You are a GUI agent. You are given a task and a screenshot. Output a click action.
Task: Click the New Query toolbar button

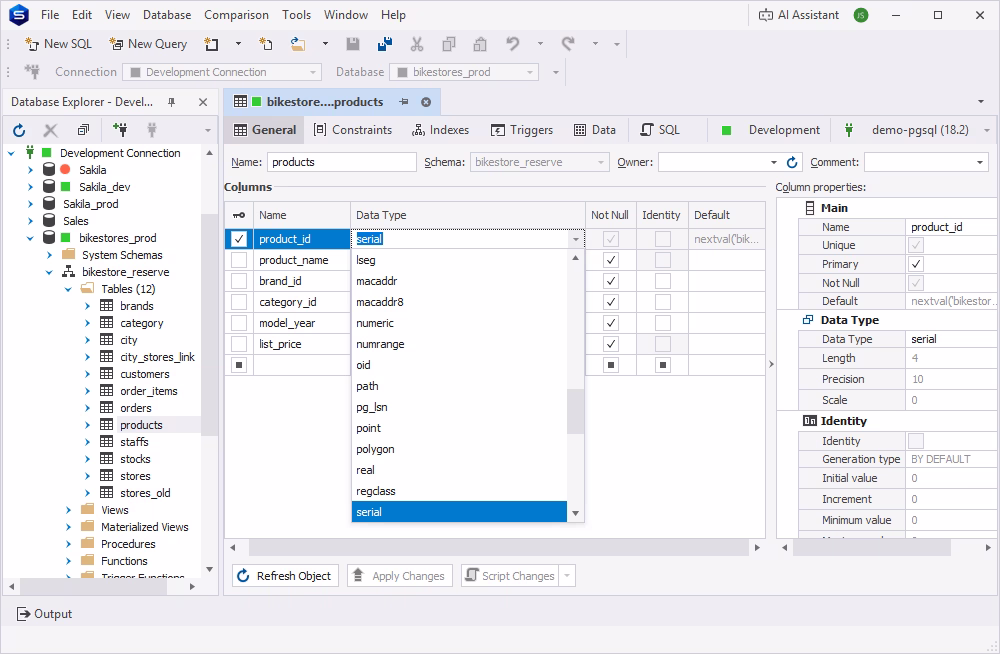point(148,43)
